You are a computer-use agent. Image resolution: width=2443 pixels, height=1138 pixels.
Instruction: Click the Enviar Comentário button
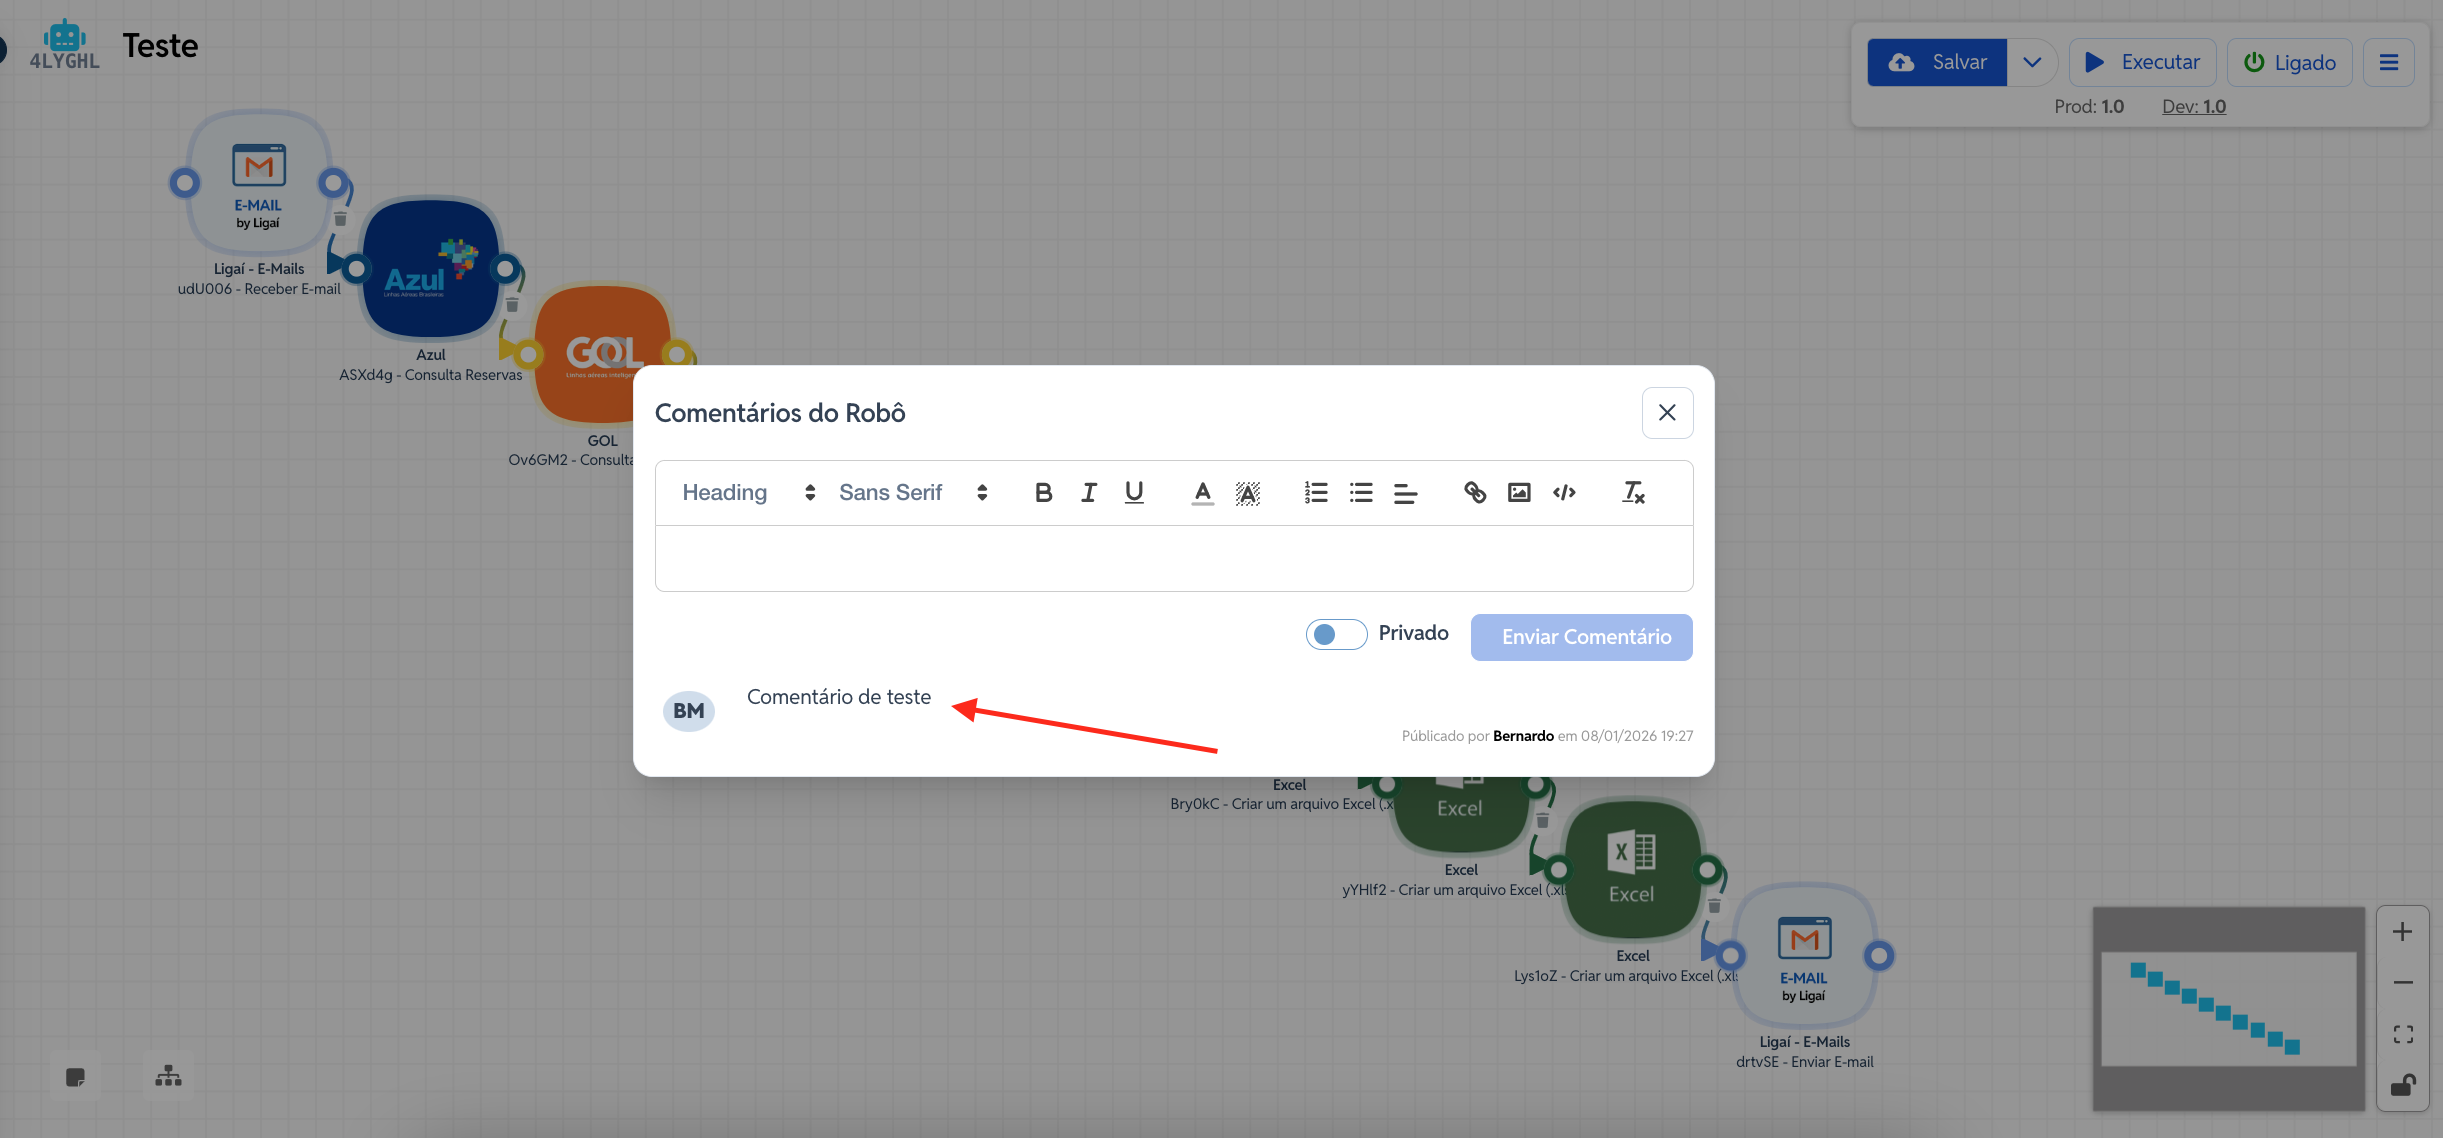pyautogui.click(x=1581, y=637)
